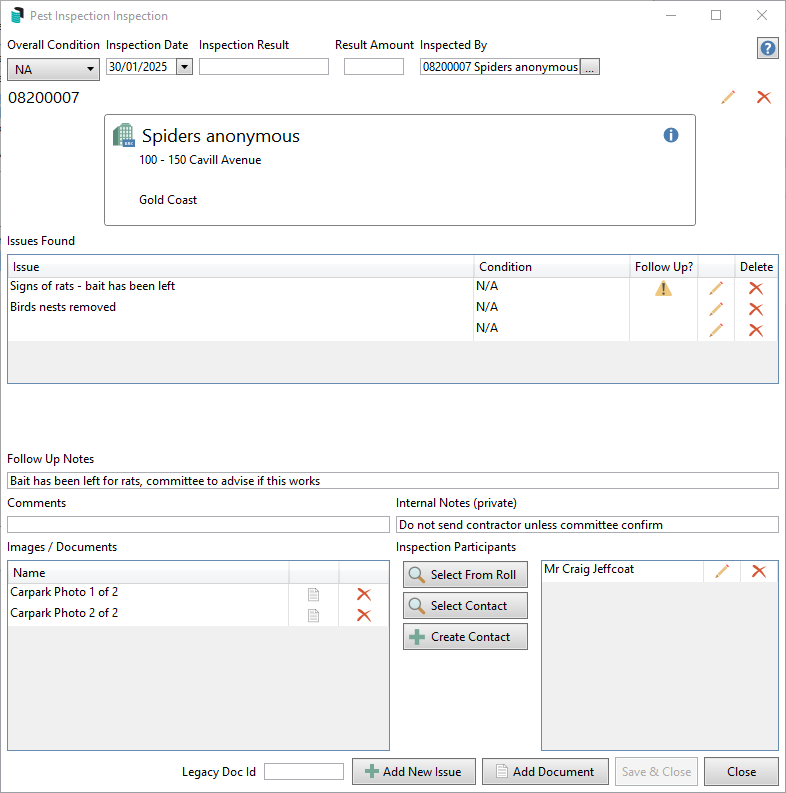Open document icon for Carpark Photo 2 of 2
Image resolution: width=786 pixels, height=793 pixels.
point(314,615)
